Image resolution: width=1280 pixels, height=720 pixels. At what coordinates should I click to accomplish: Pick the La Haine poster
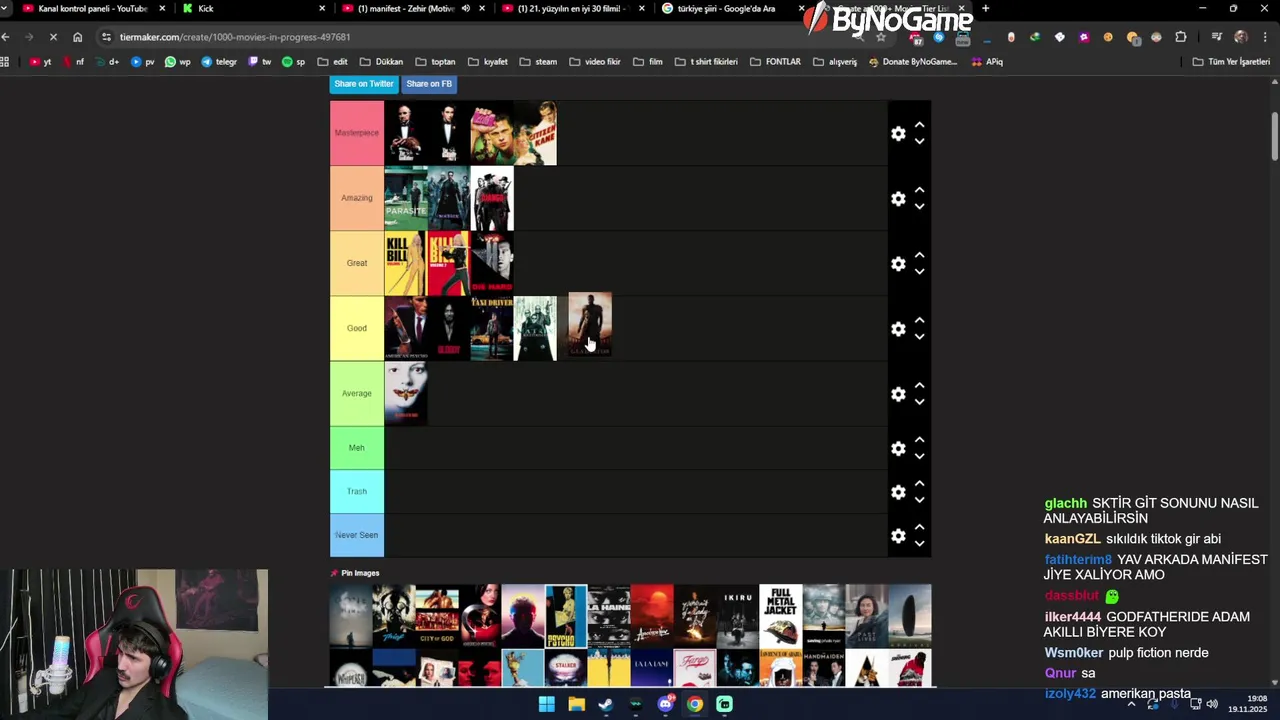tap(609, 616)
